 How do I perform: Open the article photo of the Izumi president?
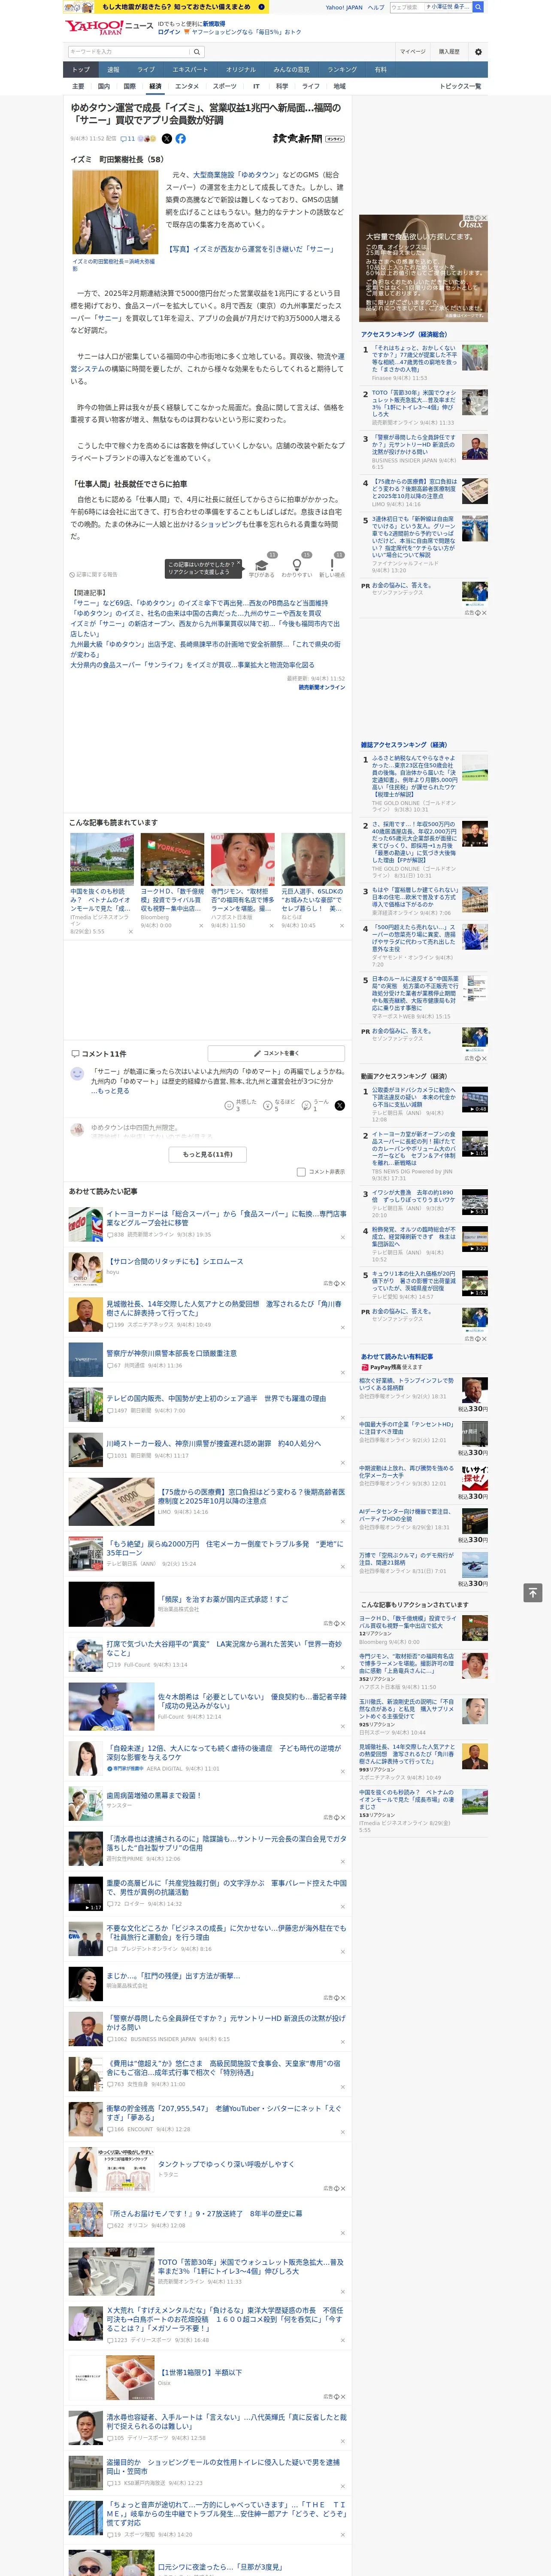pos(115,212)
